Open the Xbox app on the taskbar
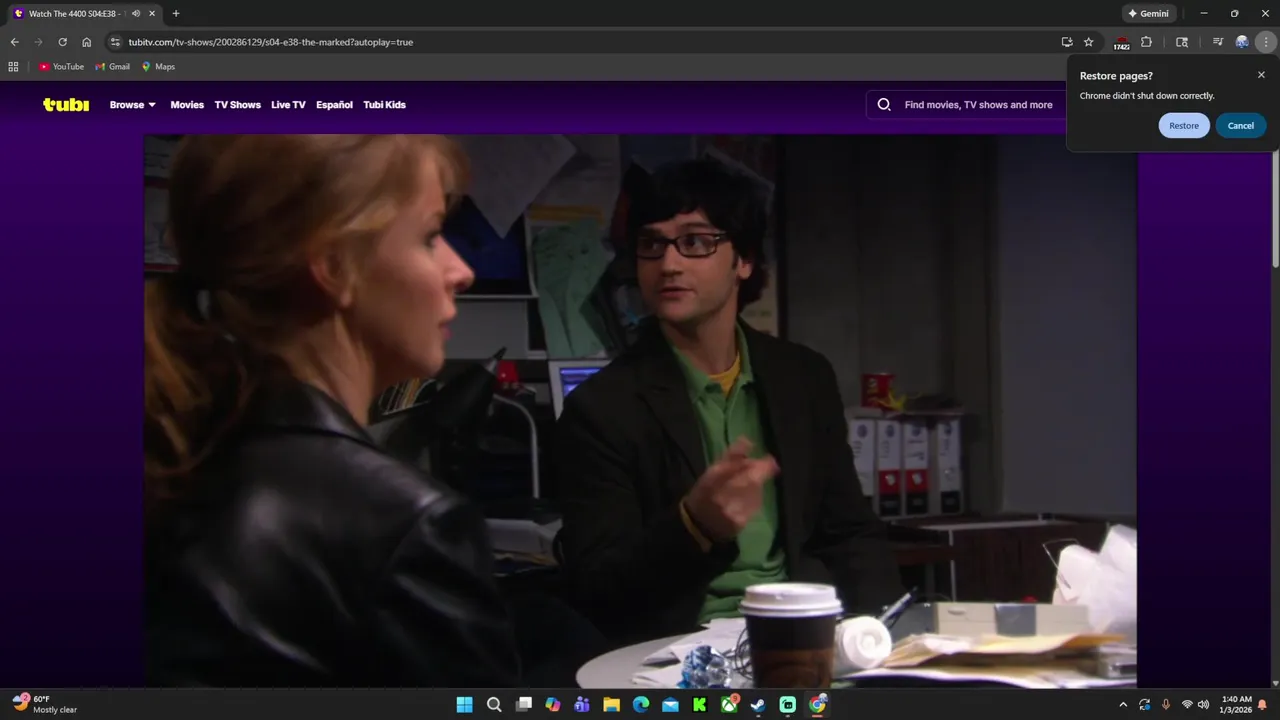 click(x=729, y=705)
